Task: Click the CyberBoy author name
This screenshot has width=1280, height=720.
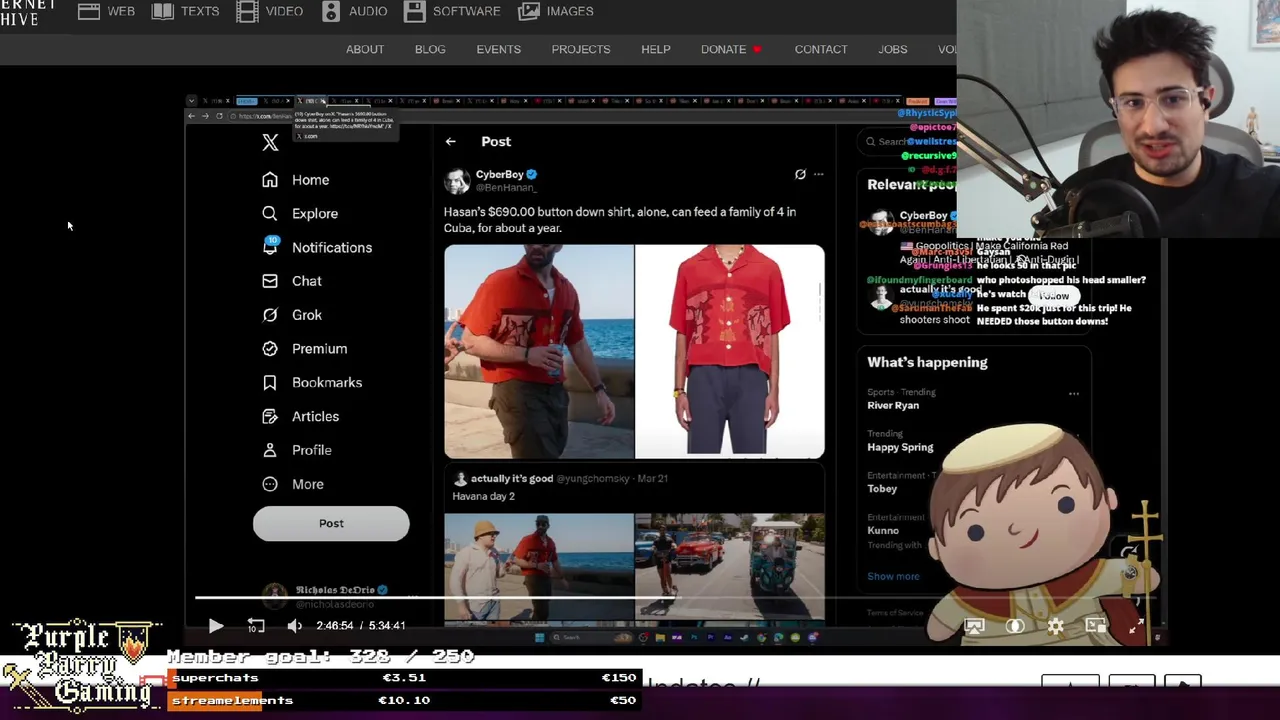Action: tap(499, 174)
